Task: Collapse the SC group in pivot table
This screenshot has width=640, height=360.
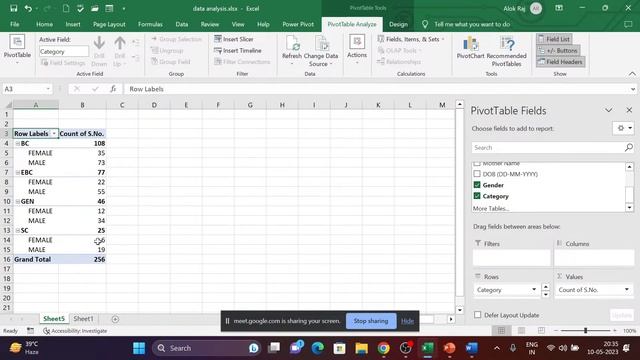Action: pos(18,230)
